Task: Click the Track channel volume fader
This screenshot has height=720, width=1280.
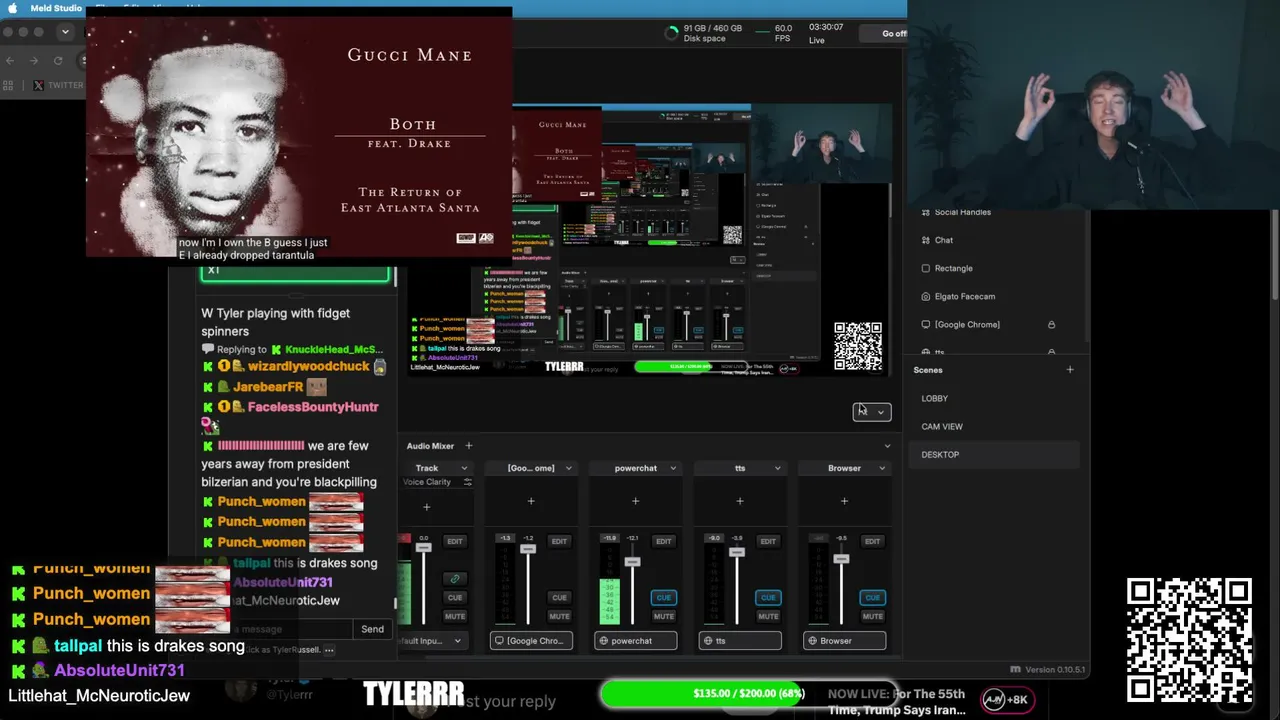Action: [424, 548]
